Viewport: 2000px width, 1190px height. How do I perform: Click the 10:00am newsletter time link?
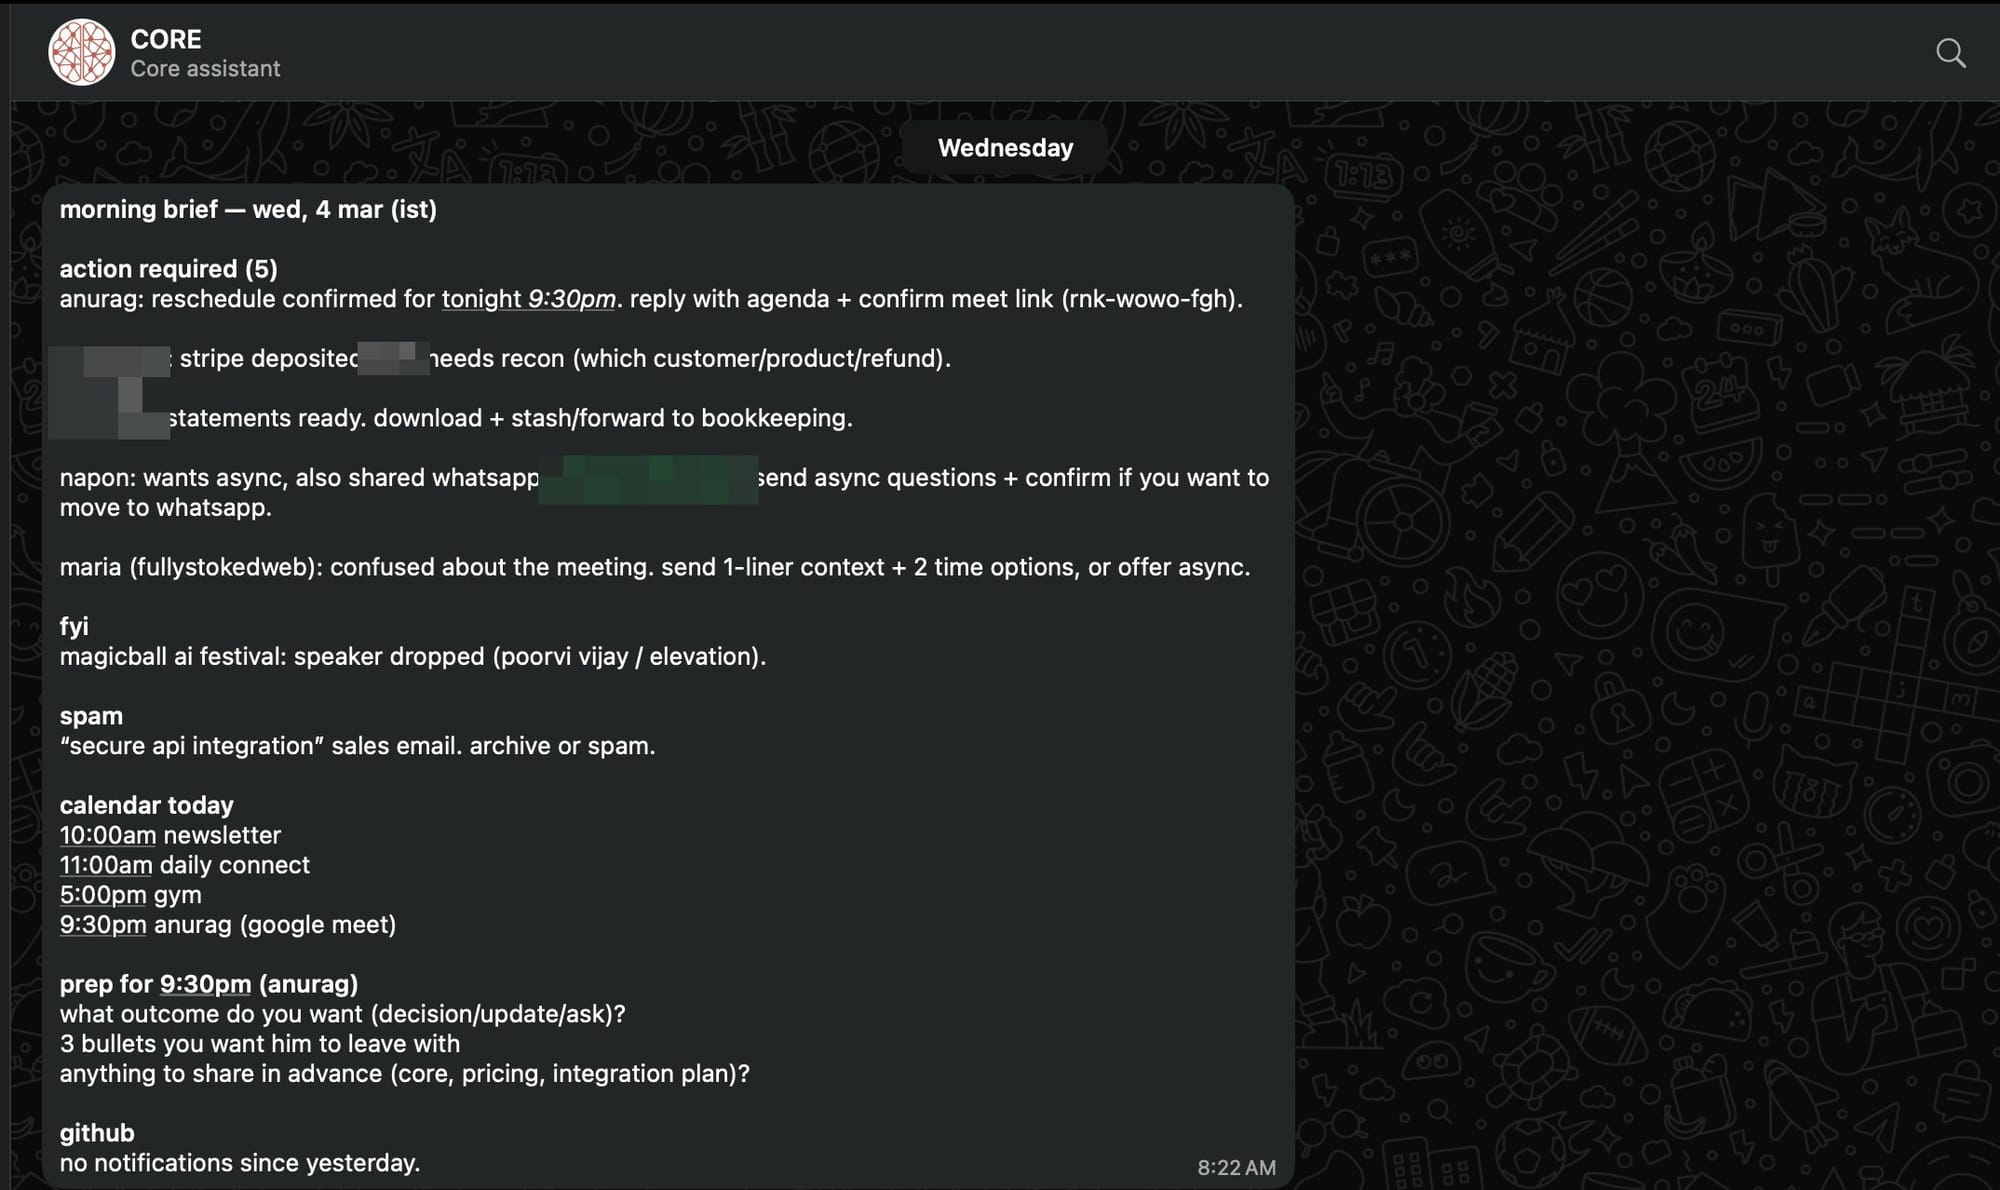(107, 835)
